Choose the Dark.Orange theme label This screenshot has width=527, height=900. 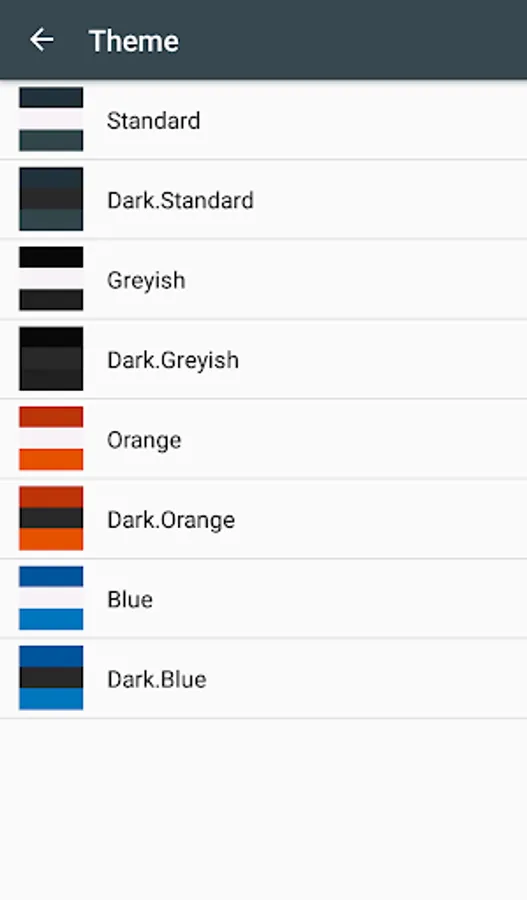coord(171,521)
